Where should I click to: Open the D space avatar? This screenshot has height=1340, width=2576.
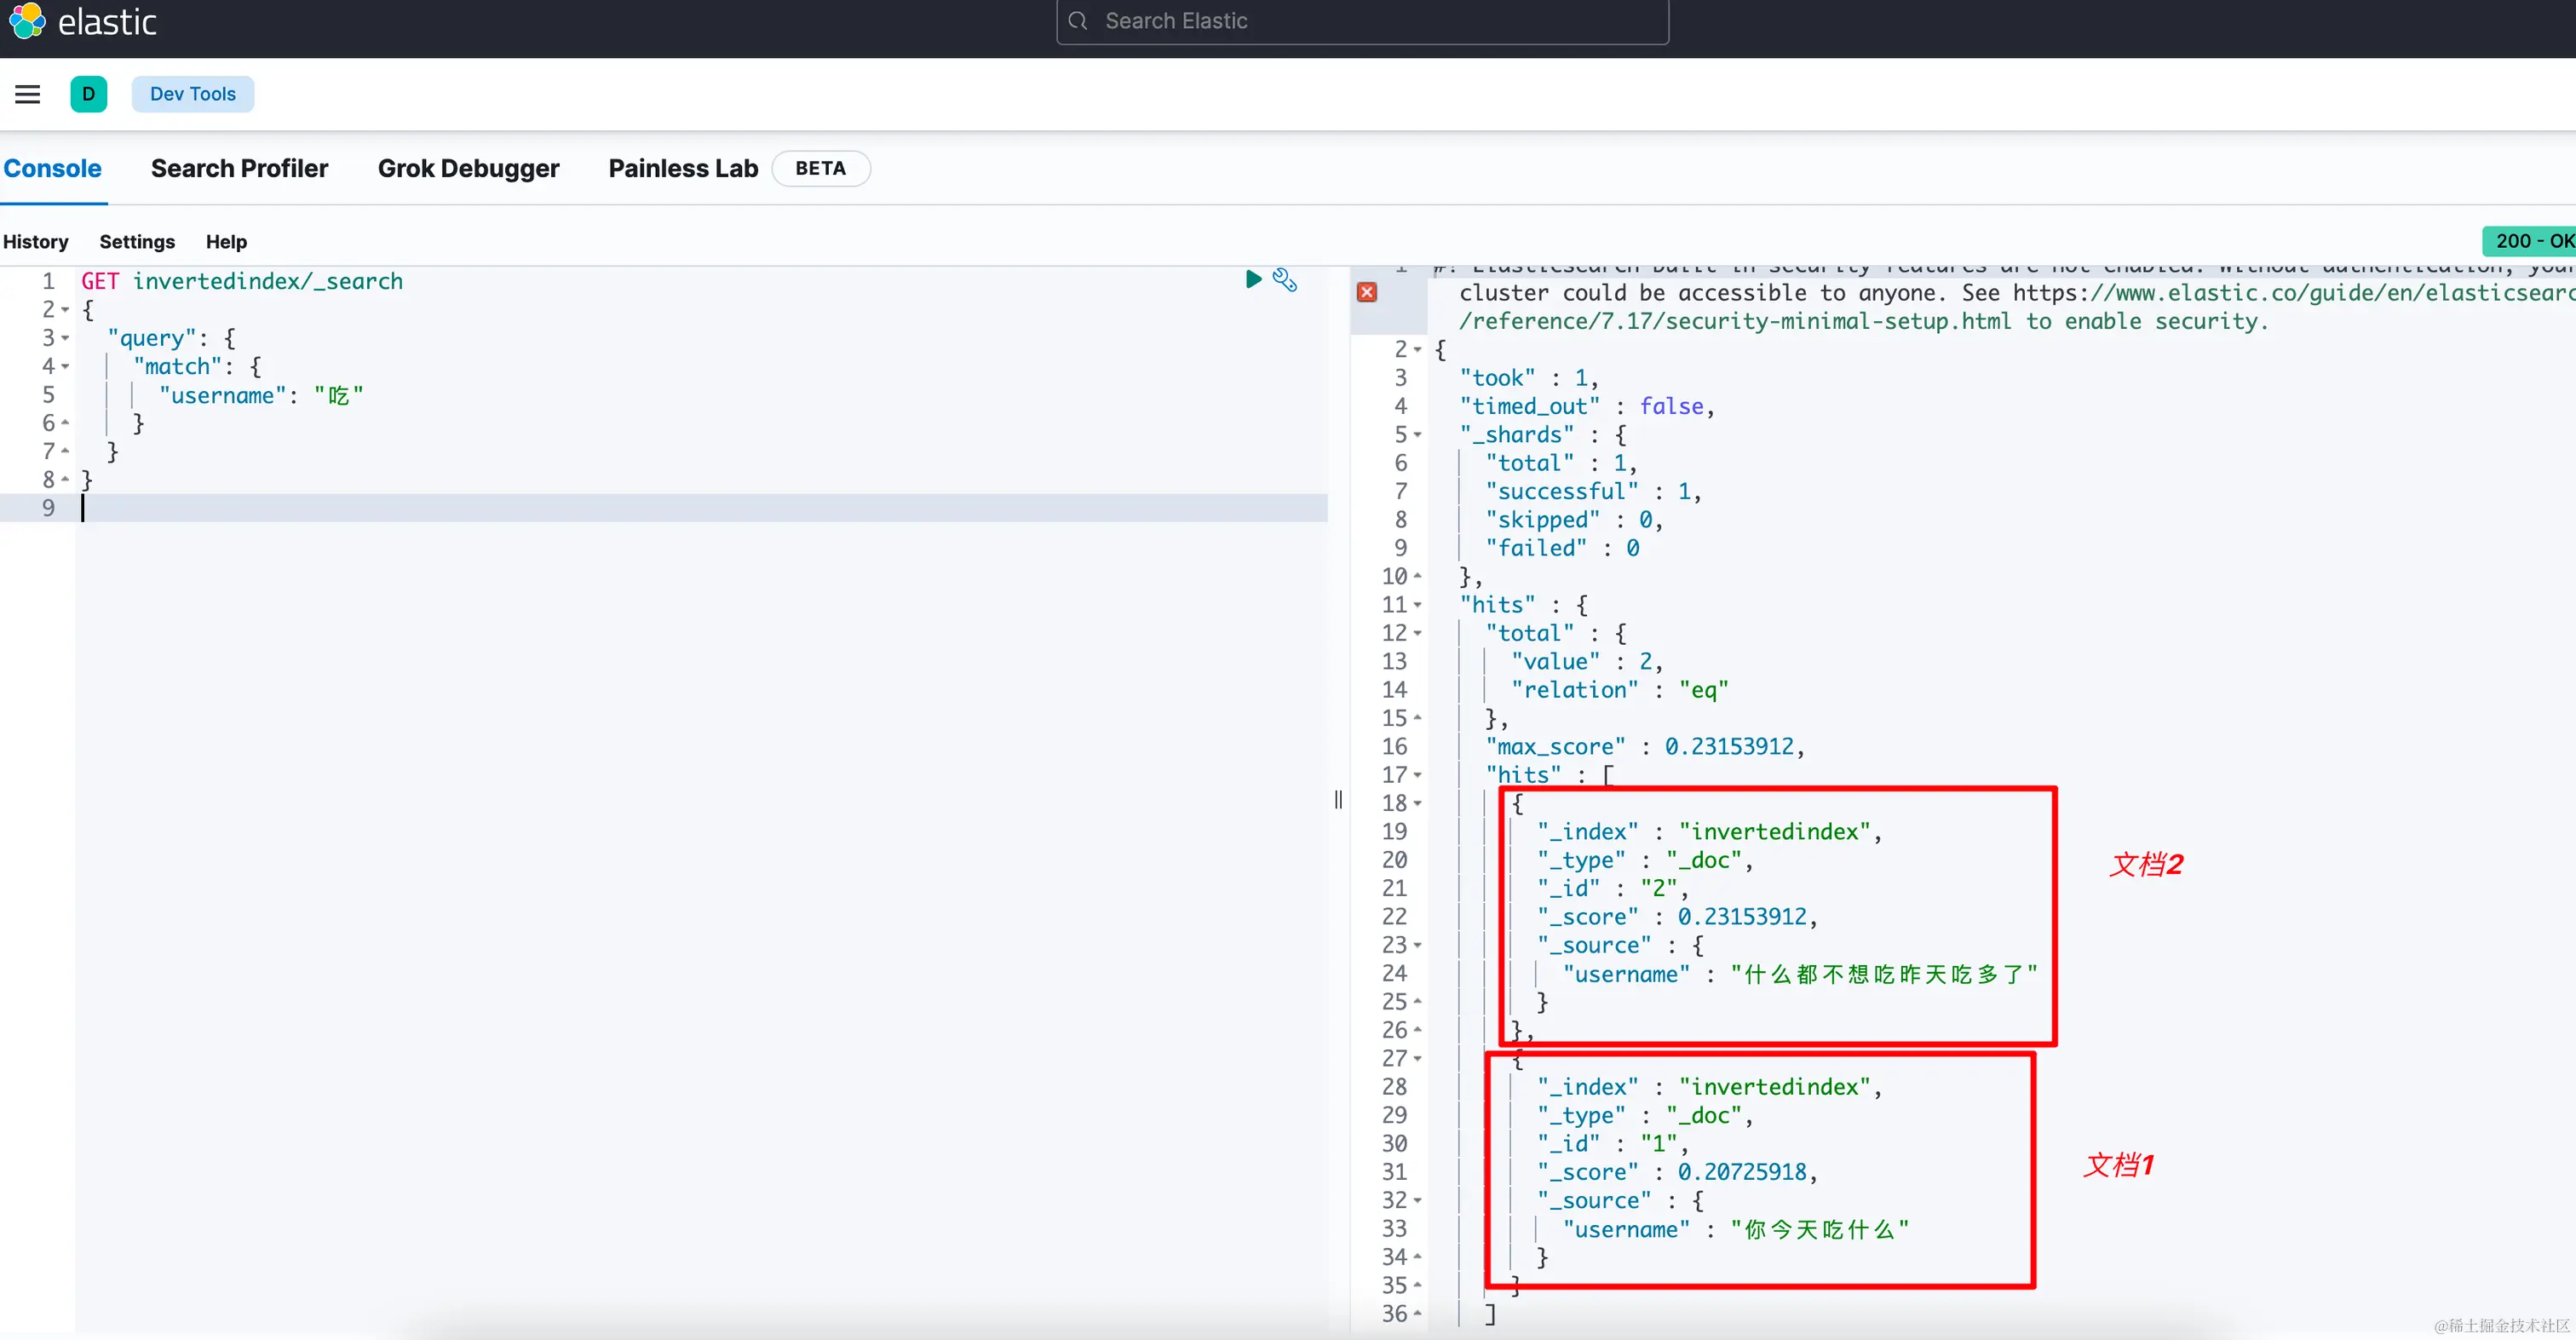[x=88, y=94]
